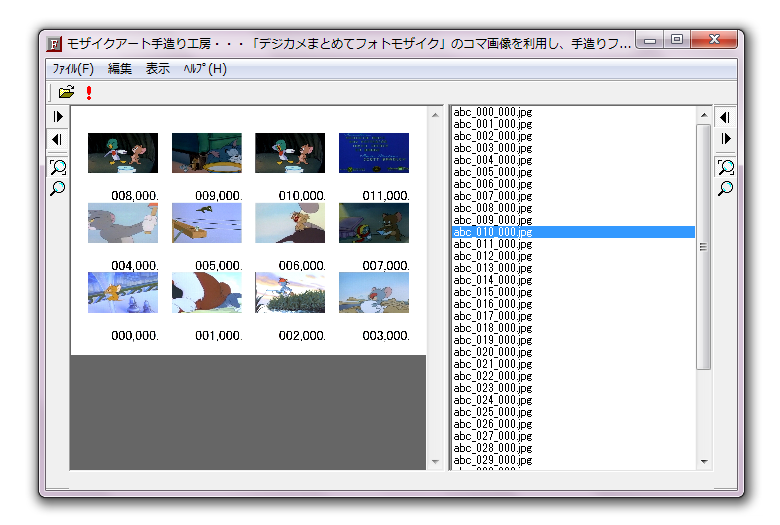
Task: Click the right panel's top back-step arrow icon
Action: (x=725, y=117)
